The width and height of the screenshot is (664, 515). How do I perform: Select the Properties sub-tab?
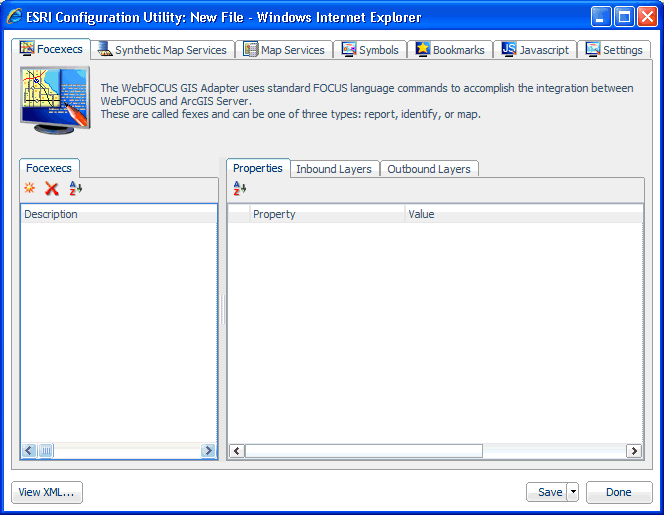pyautogui.click(x=258, y=168)
